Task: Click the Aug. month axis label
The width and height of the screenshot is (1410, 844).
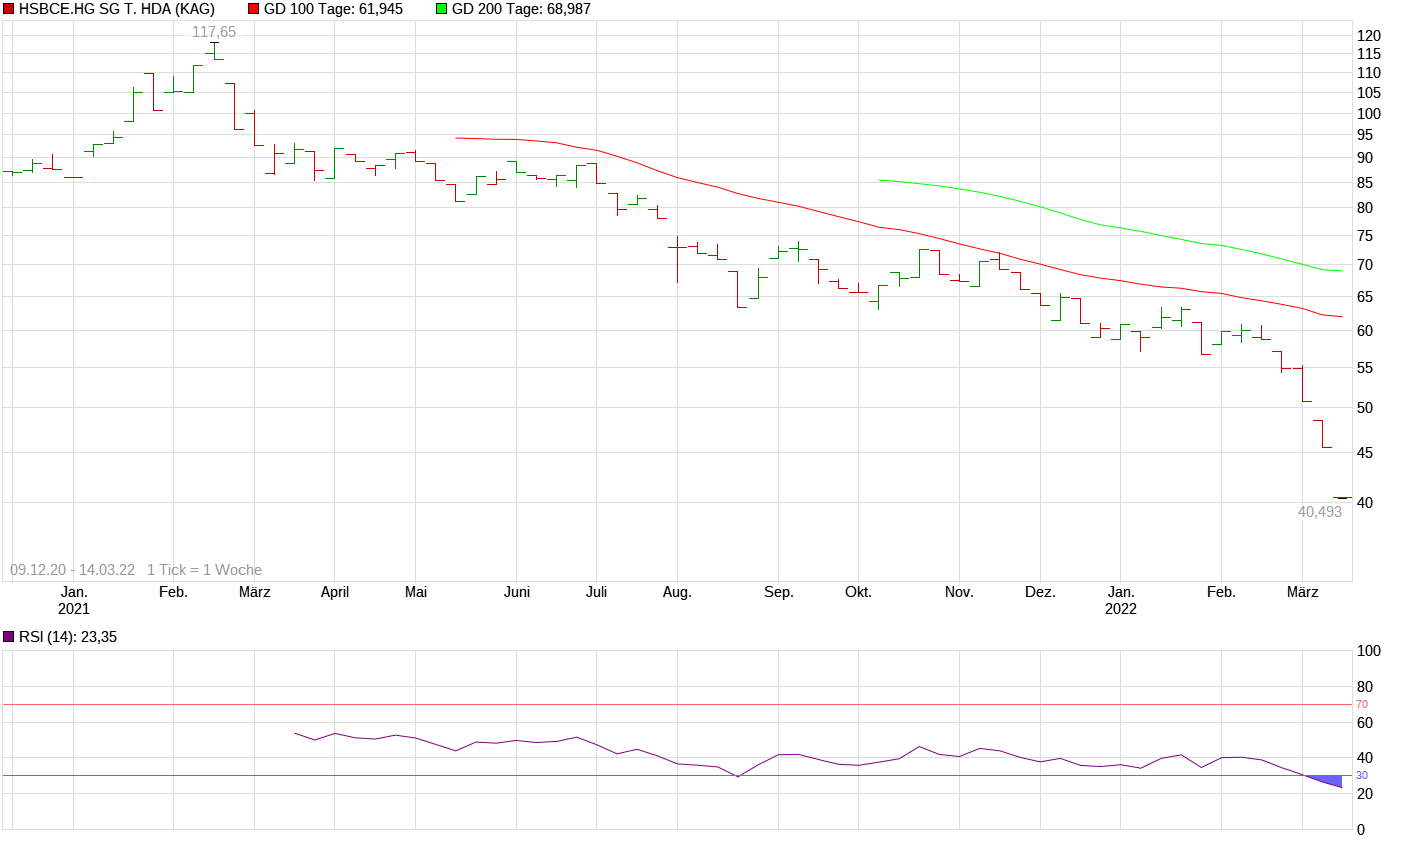Action: point(677,592)
